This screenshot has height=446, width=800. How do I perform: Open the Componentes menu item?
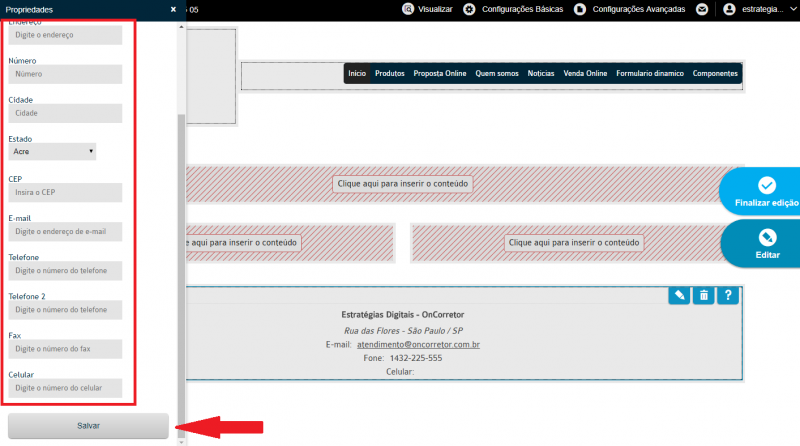[715, 73]
